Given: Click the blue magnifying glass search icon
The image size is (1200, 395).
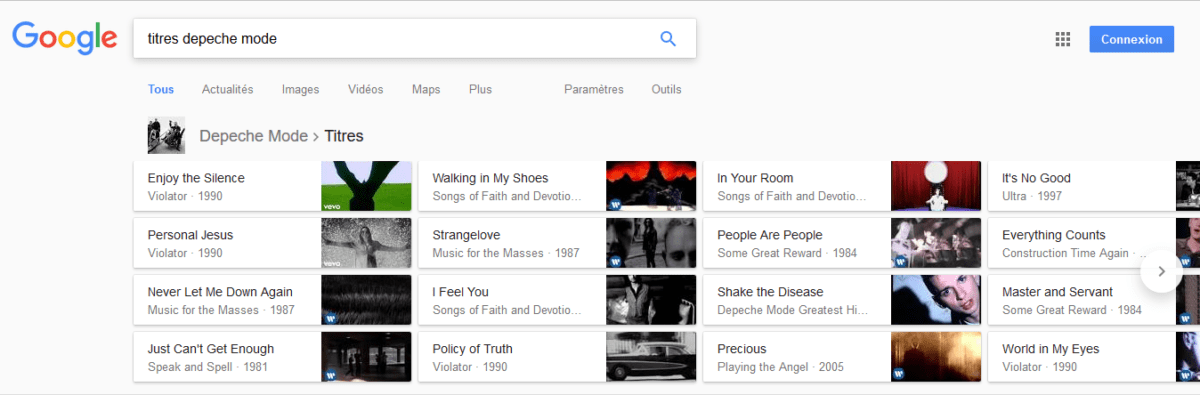Looking at the screenshot, I should [668, 39].
